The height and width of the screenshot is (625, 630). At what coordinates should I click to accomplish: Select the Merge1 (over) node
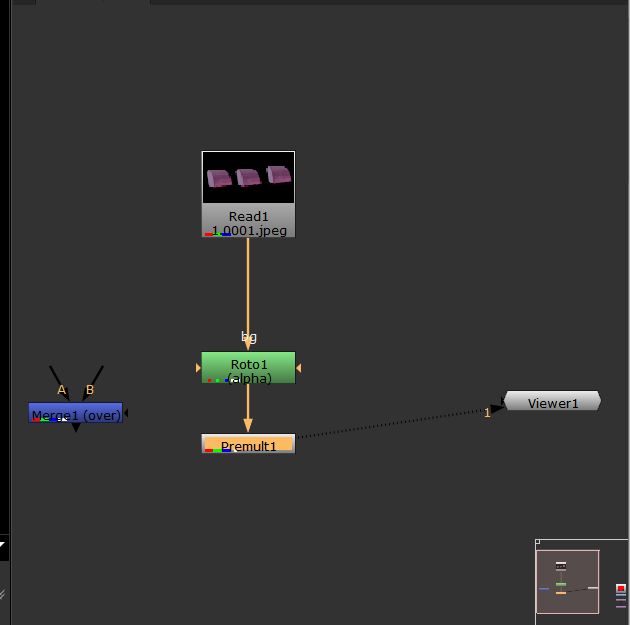[76, 413]
